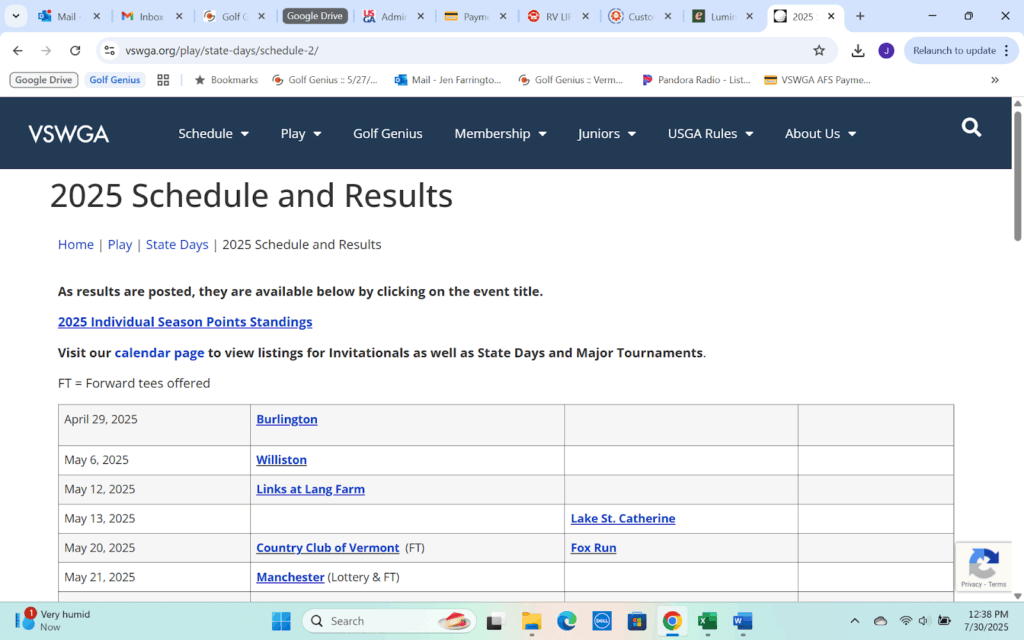Screen dimensions: 1024x640
Task: Open Excel from the taskbar
Action: point(707,621)
